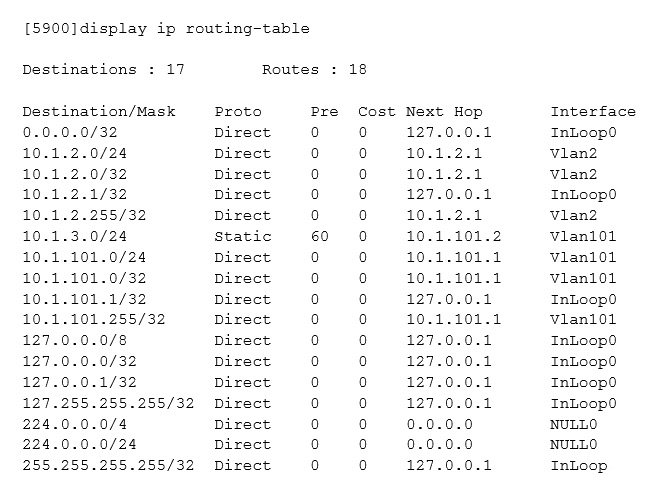This screenshot has height=486, width=662.
Task: Click the 10.1.101.2 next hop address
Action: (x=453, y=236)
